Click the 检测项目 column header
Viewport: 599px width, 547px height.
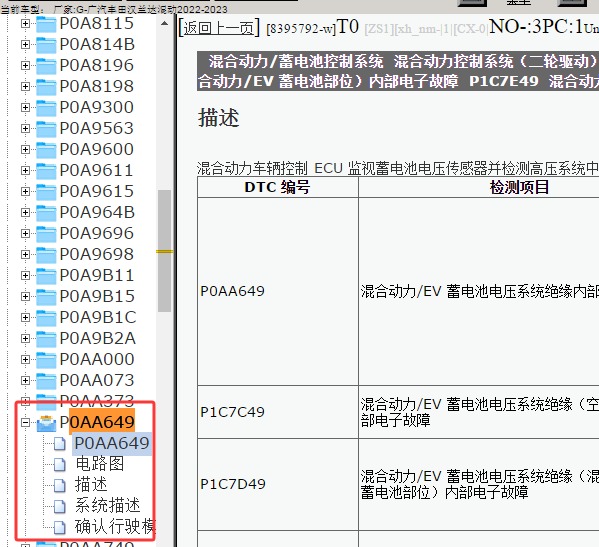click(519, 188)
